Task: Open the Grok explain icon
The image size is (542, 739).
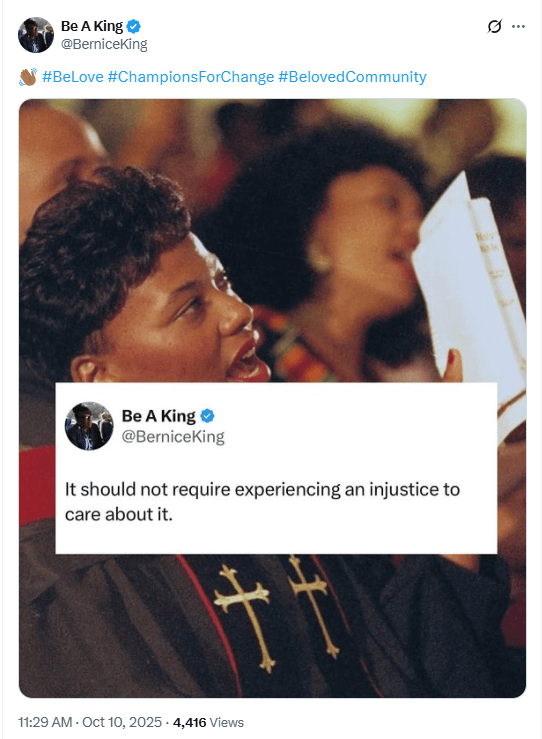Action: click(x=494, y=27)
